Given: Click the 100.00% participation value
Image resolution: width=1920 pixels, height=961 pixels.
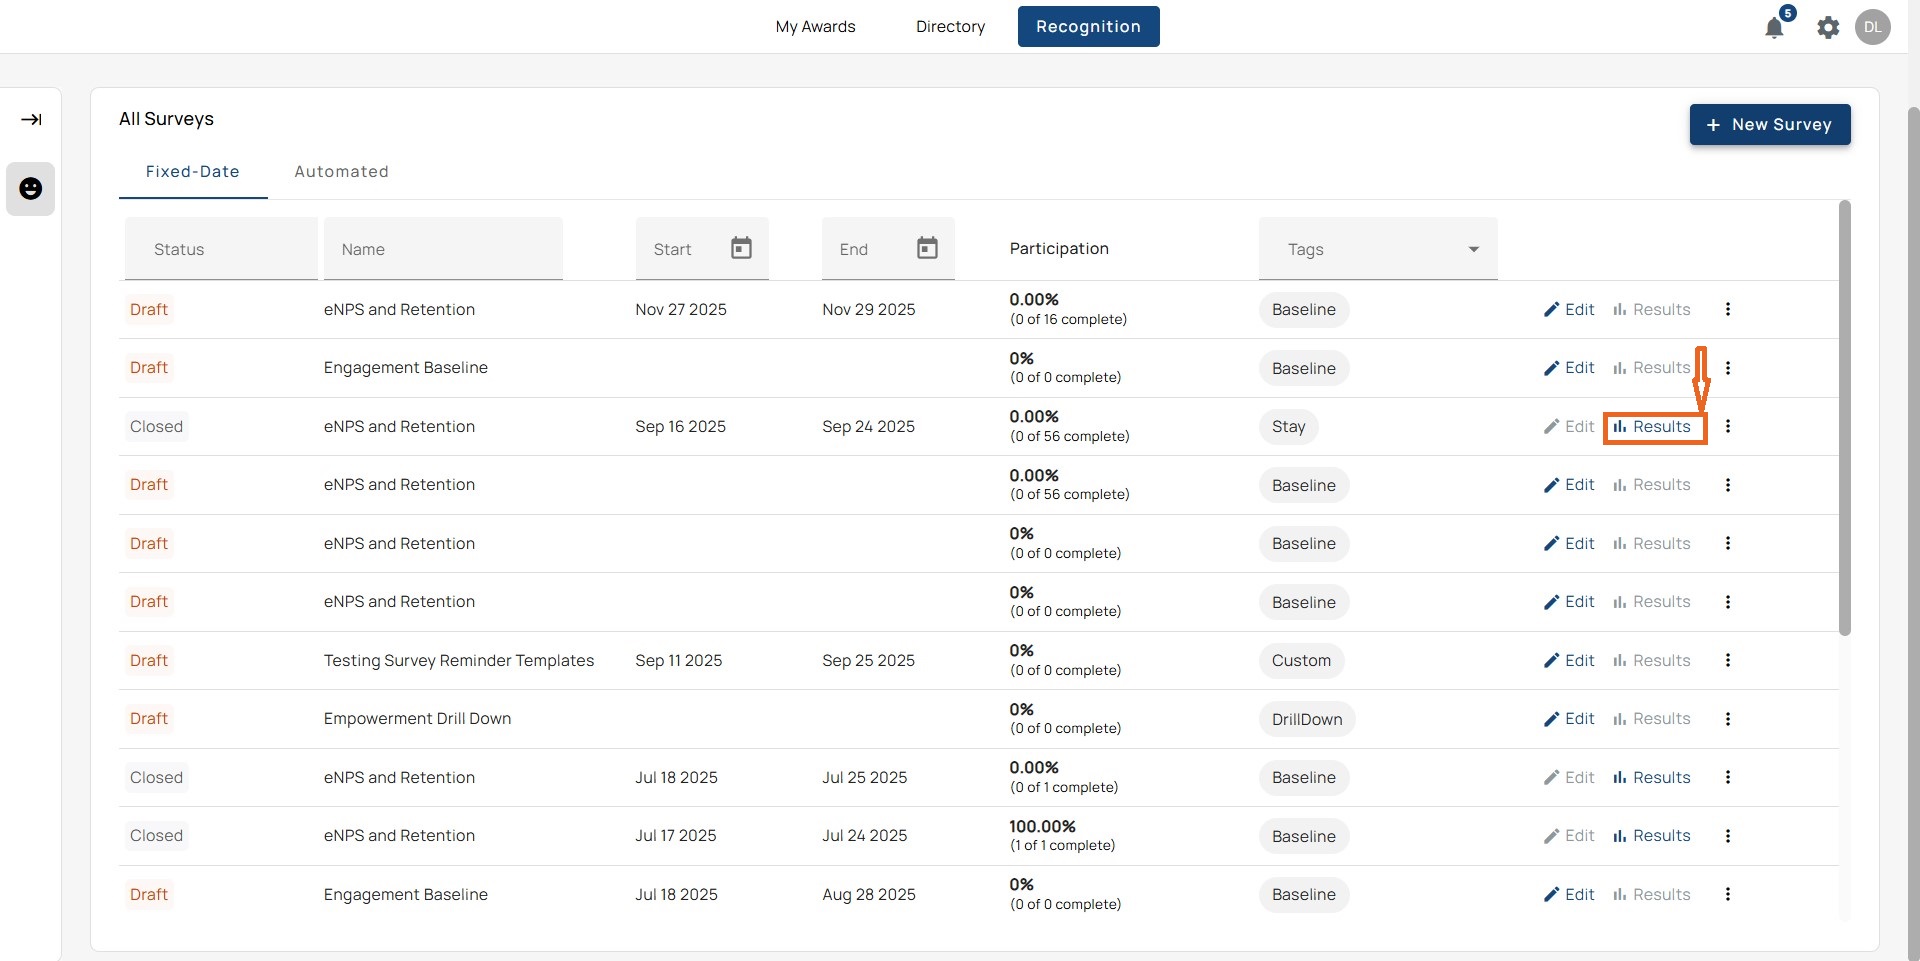Looking at the screenshot, I should (1042, 826).
